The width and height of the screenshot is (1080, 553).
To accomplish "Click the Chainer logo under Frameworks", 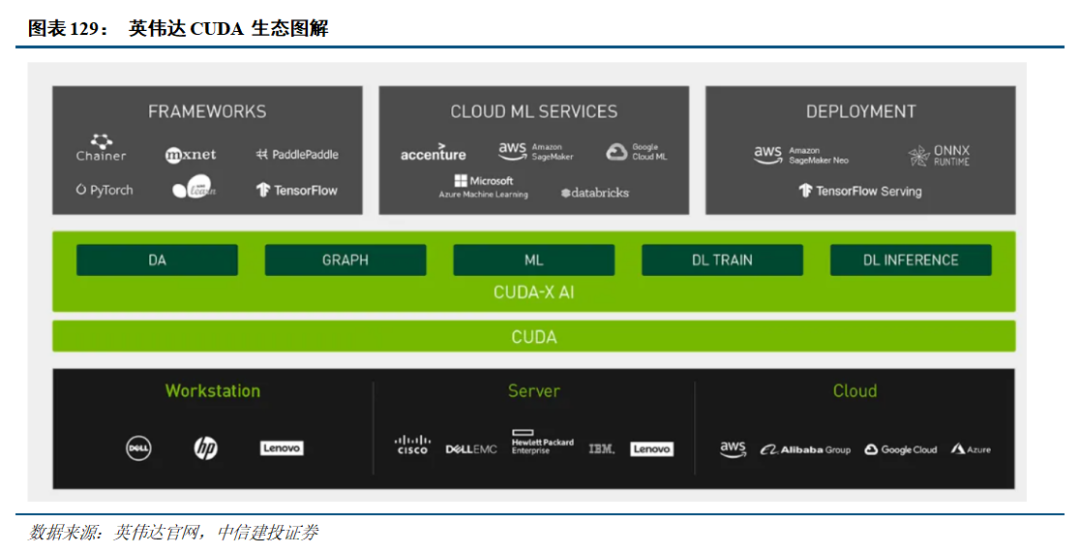I will tap(101, 148).
